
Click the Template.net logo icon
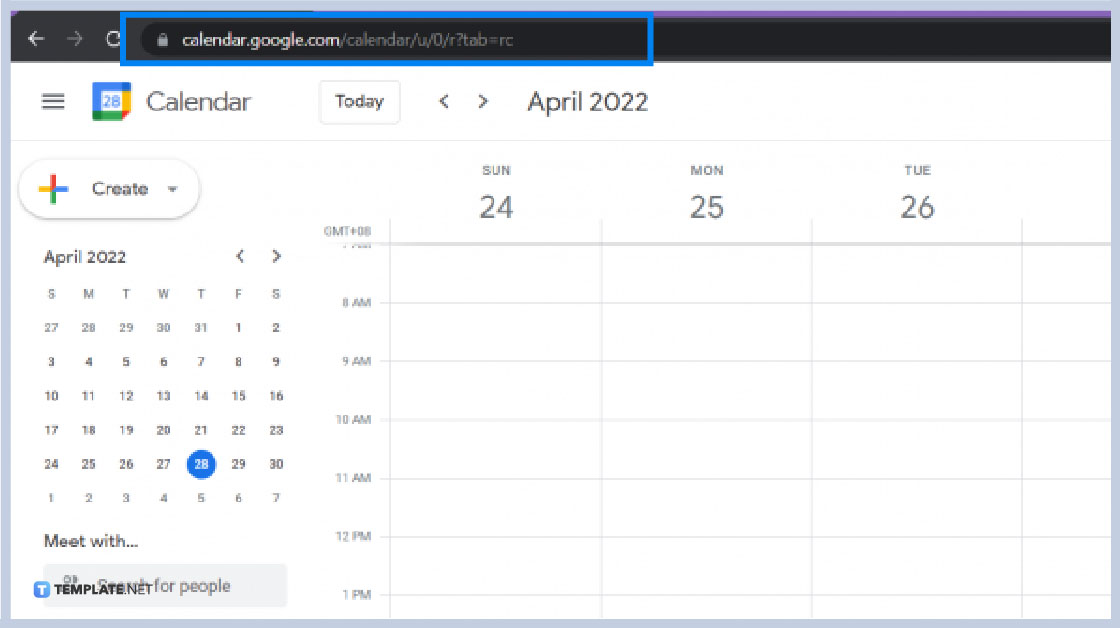click(x=43, y=590)
